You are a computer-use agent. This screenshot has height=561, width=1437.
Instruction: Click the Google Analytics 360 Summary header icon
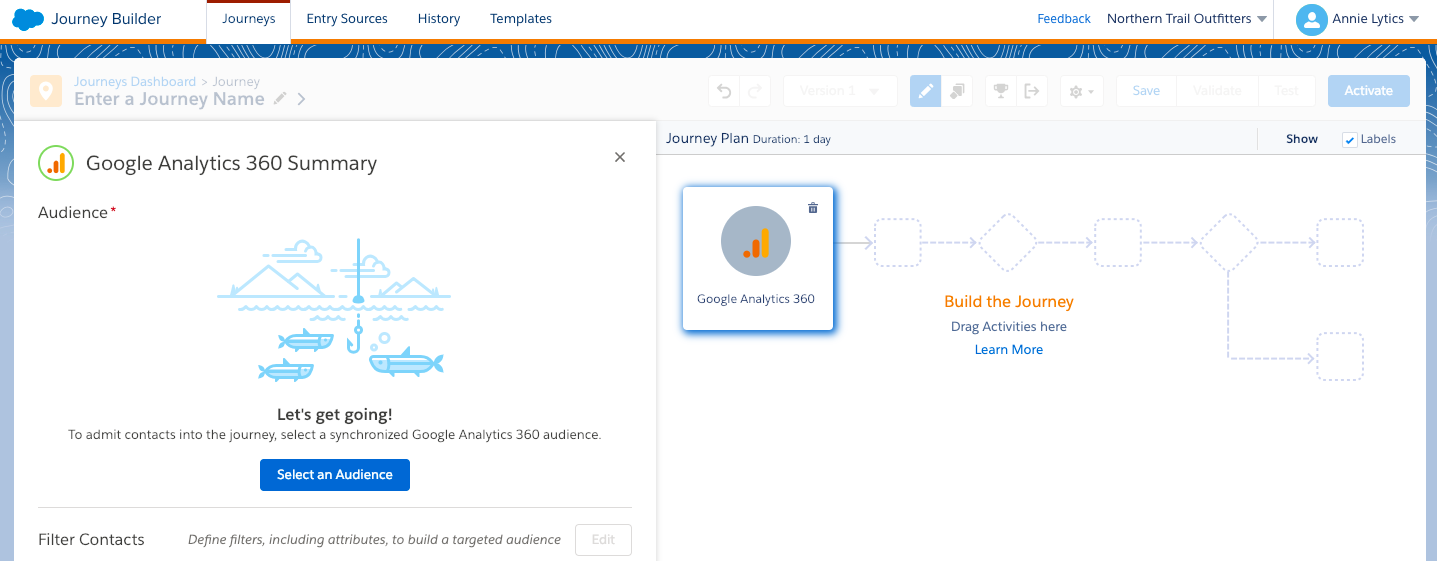pyautogui.click(x=56, y=163)
